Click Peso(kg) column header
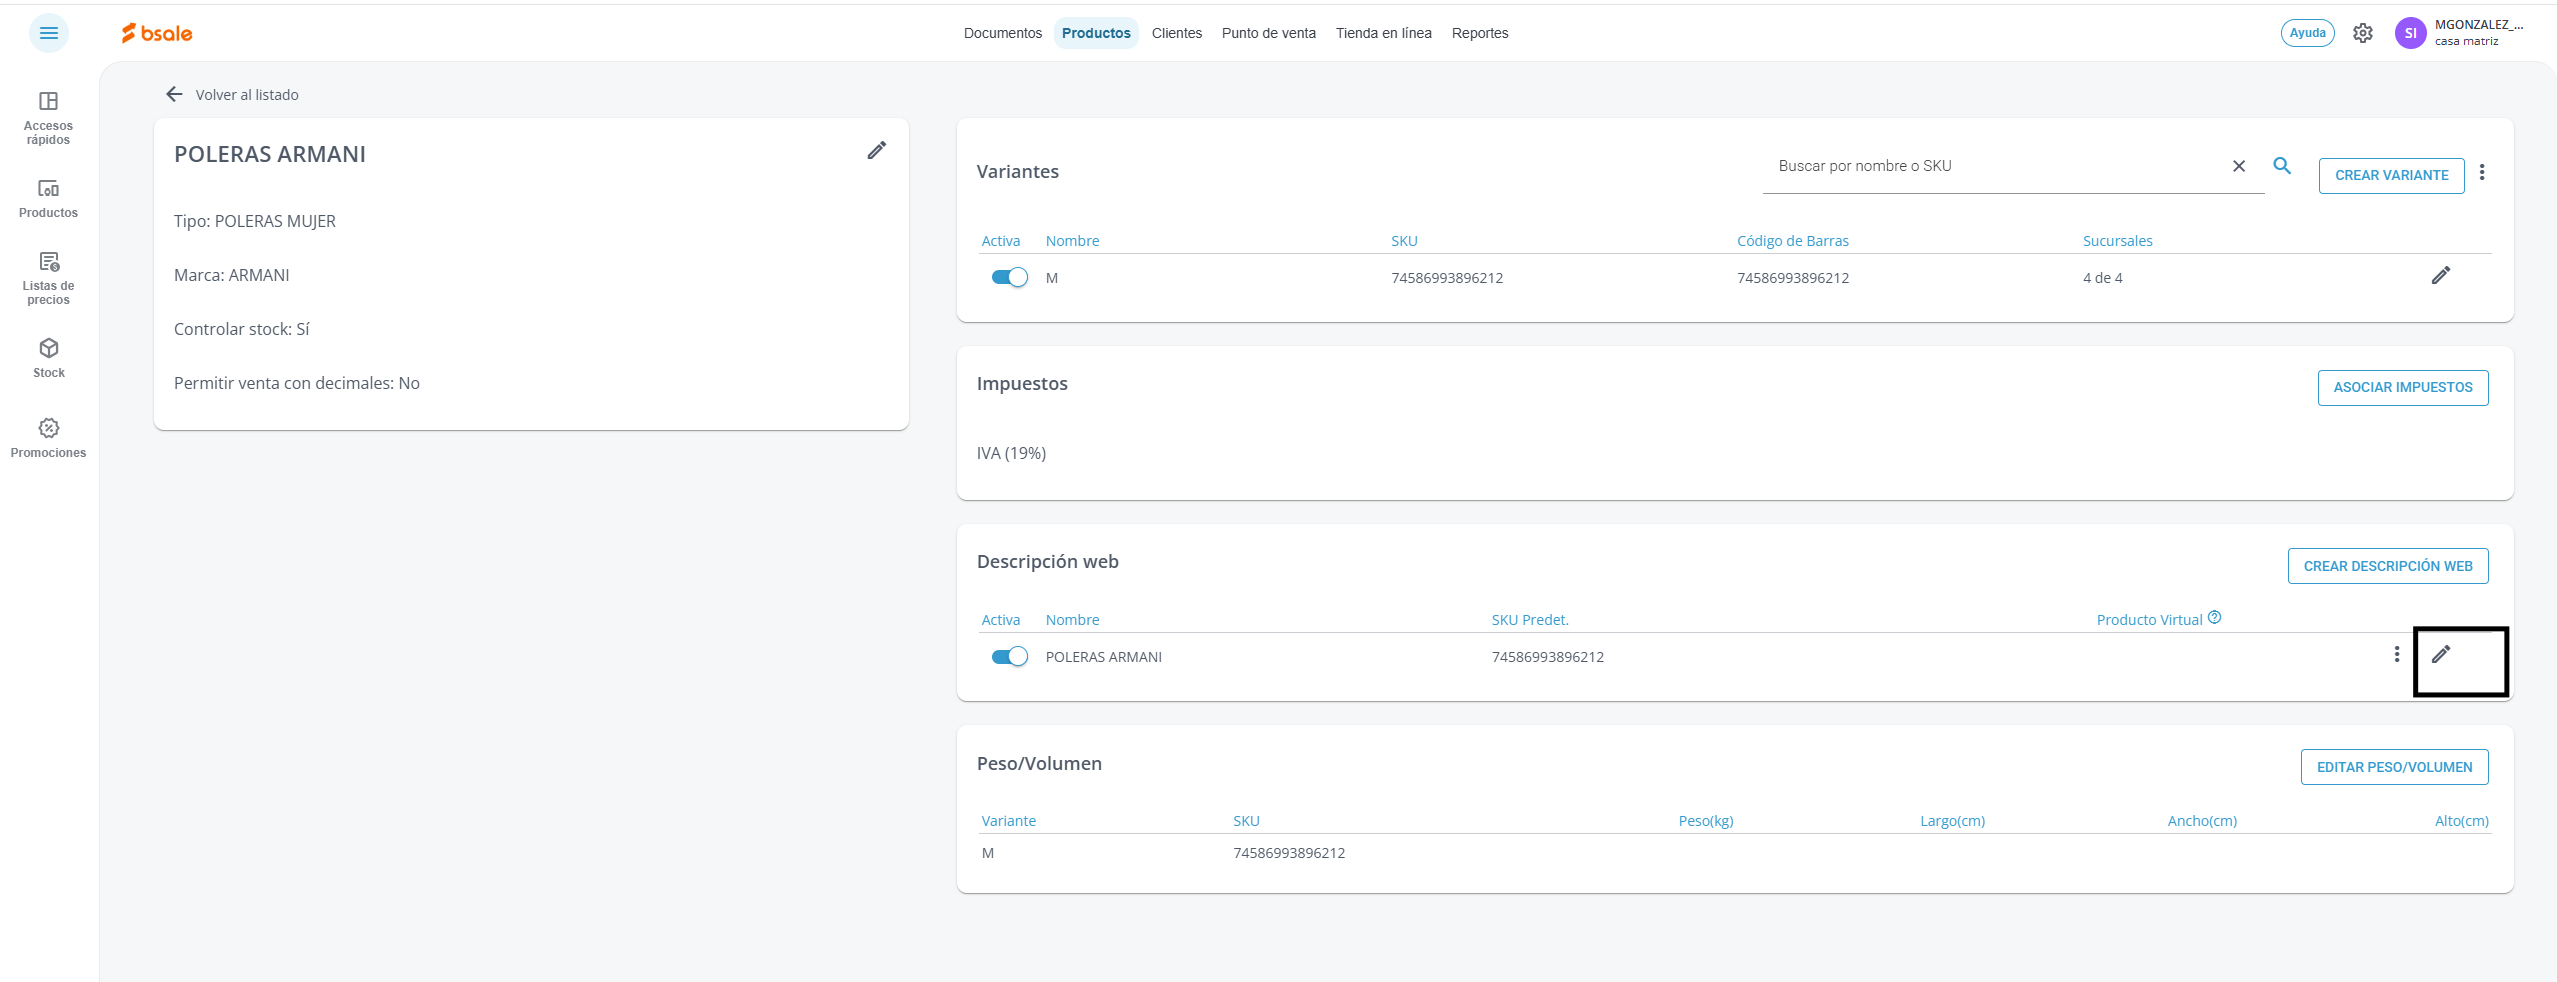This screenshot has width=2557, height=982. pos(1706,821)
